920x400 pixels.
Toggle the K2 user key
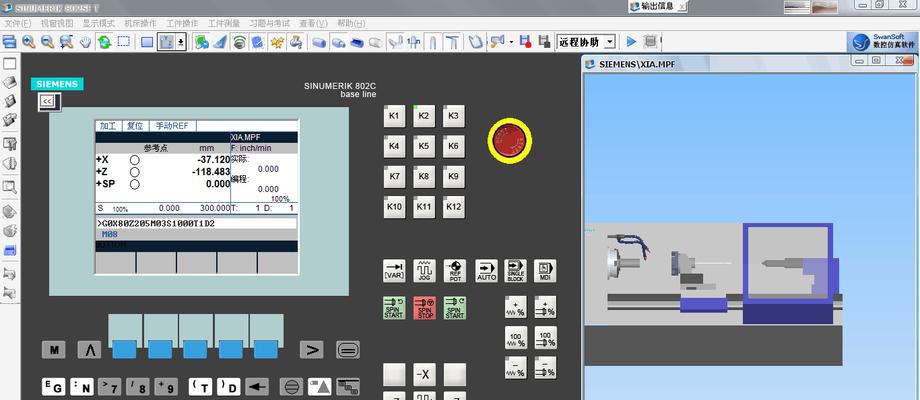click(424, 116)
